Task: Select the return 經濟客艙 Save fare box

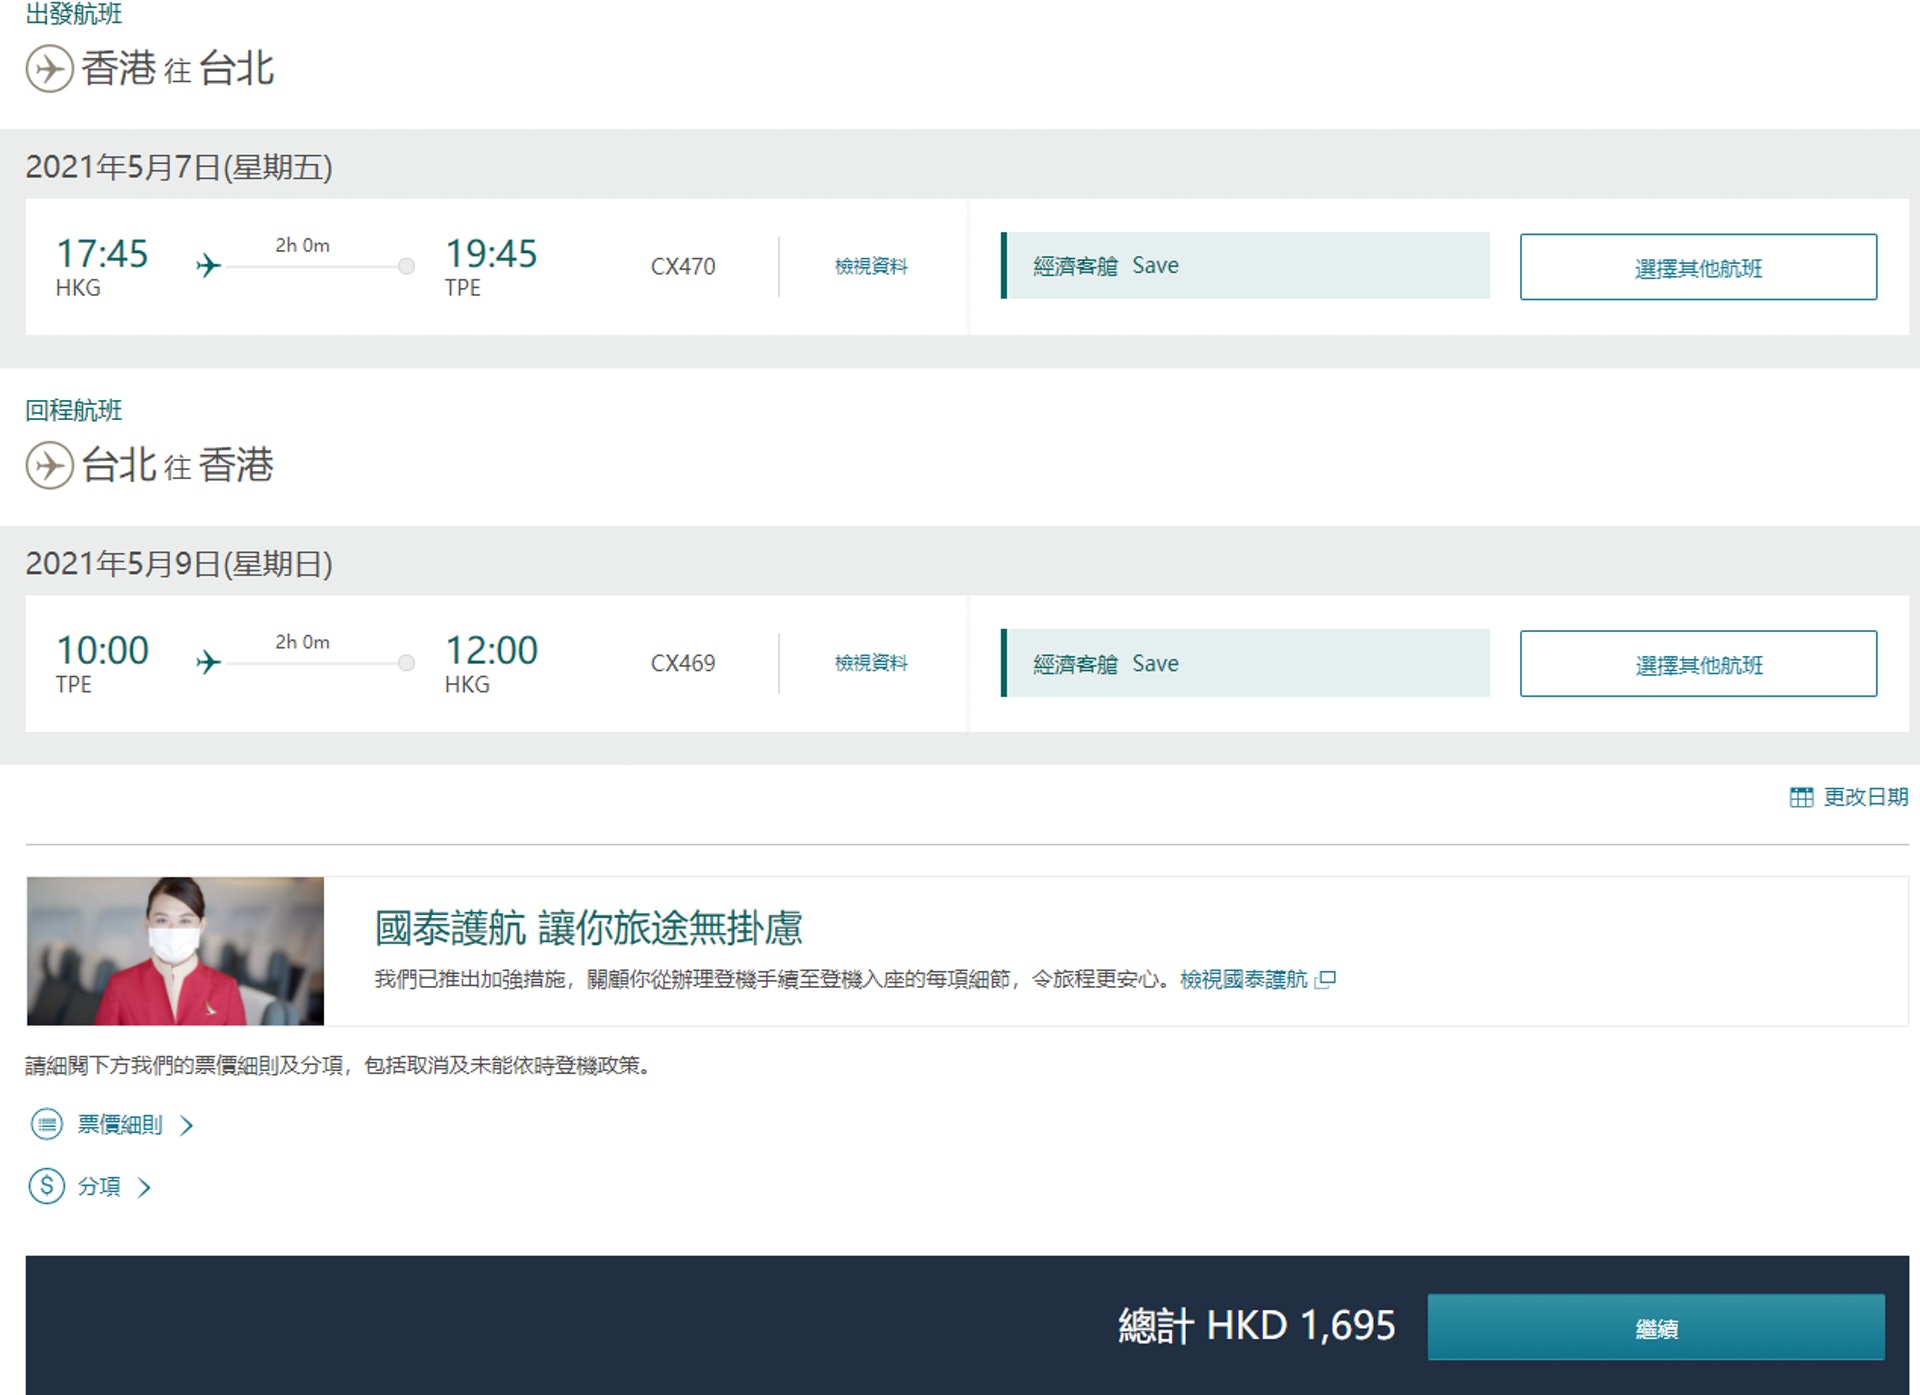Action: (x=1245, y=663)
